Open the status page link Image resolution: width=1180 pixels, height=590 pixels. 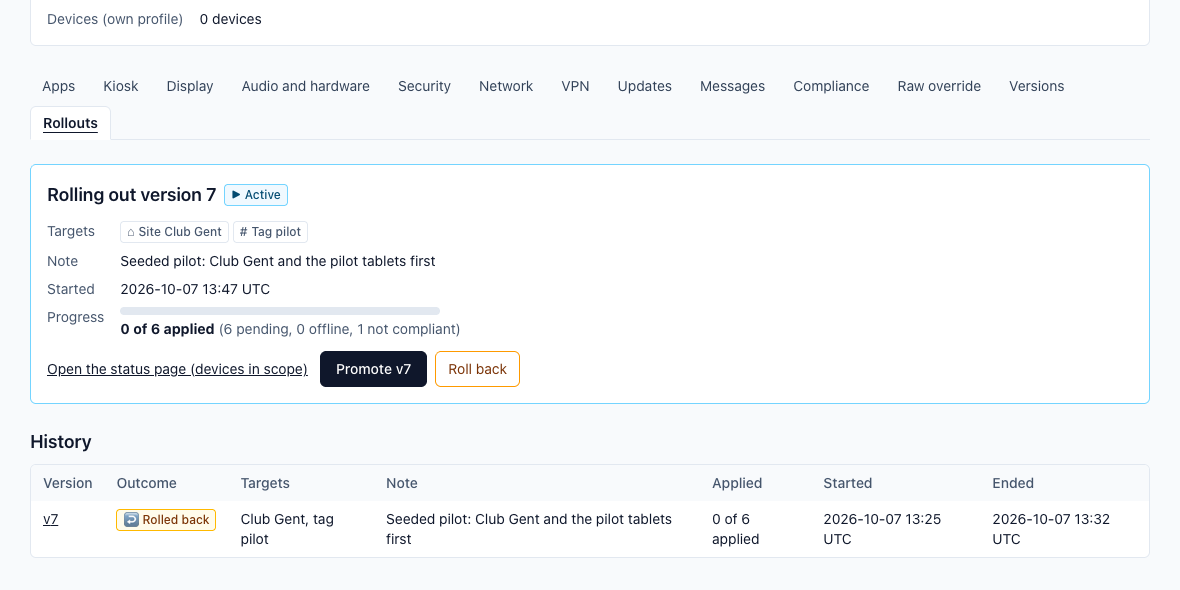pyautogui.click(x=177, y=369)
